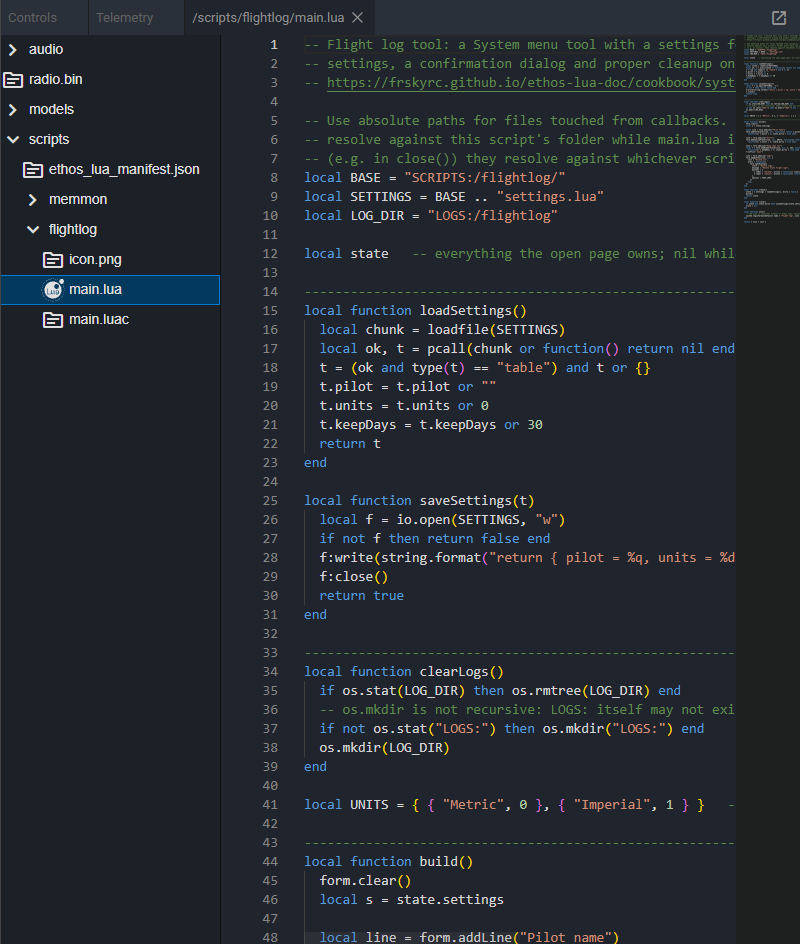The width and height of the screenshot is (800, 944).
Task: Click the io.open(SETTINGS, "w") call
Action: (481, 520)
